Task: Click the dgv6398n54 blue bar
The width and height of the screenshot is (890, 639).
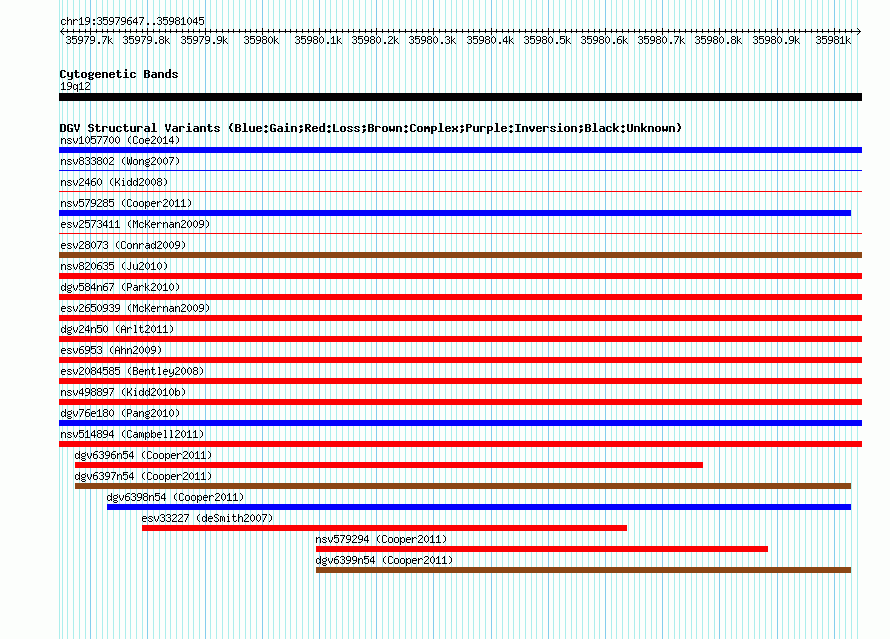Action: [x=479, y=507]
